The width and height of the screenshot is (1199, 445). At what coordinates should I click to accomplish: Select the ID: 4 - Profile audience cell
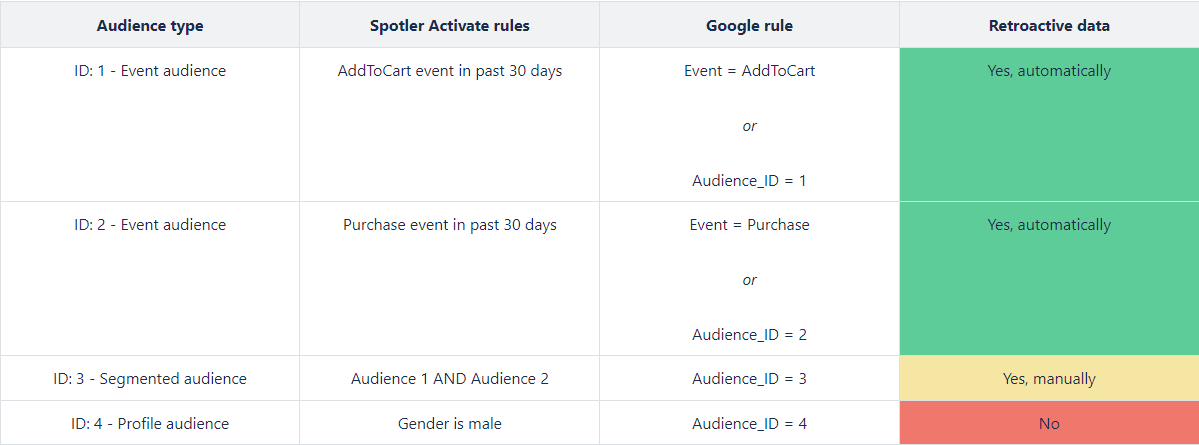click(x=150, y=423)
